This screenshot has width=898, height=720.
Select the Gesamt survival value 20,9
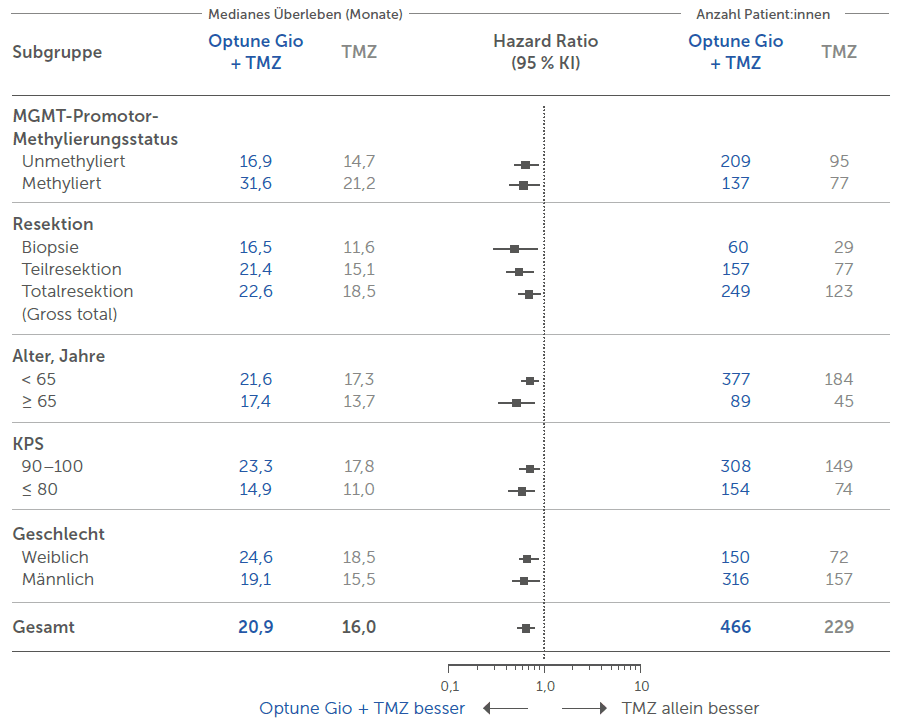coord(256,627)
